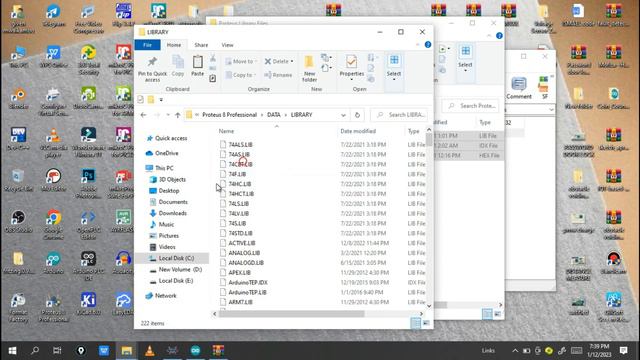
Task: Click the Comment icon in the rightmost window
Action: (519, 84)
